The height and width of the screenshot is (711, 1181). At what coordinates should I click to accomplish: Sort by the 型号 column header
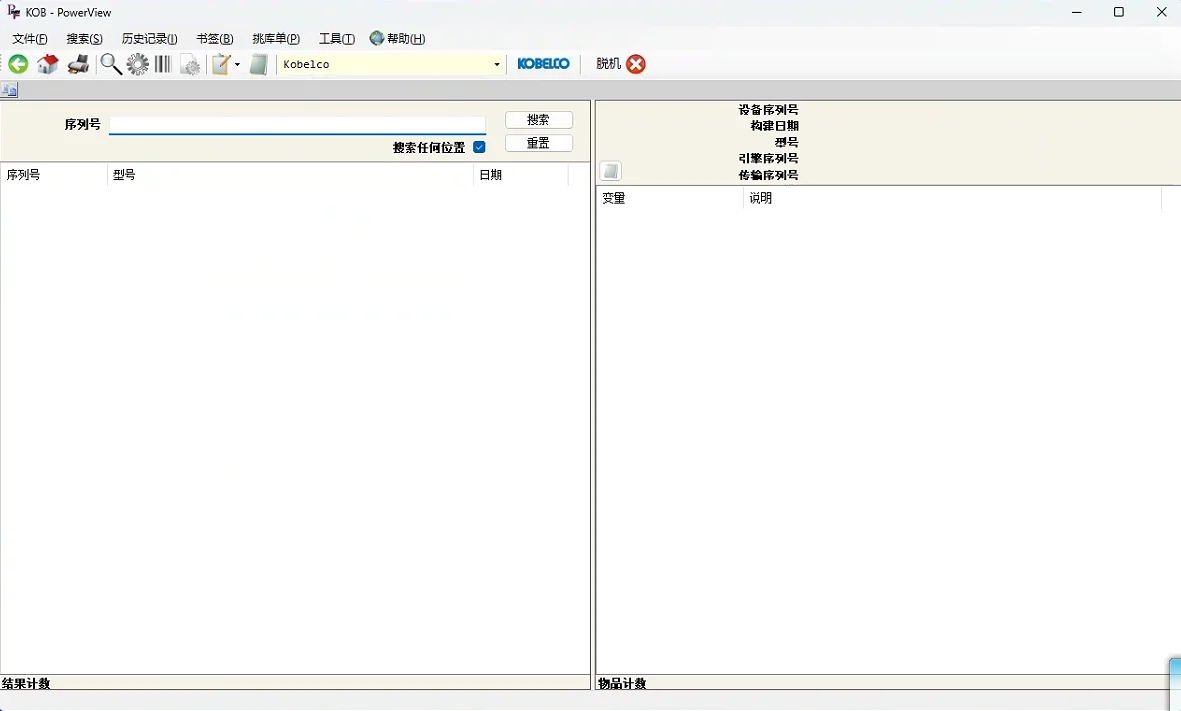[x=290, y=175]
